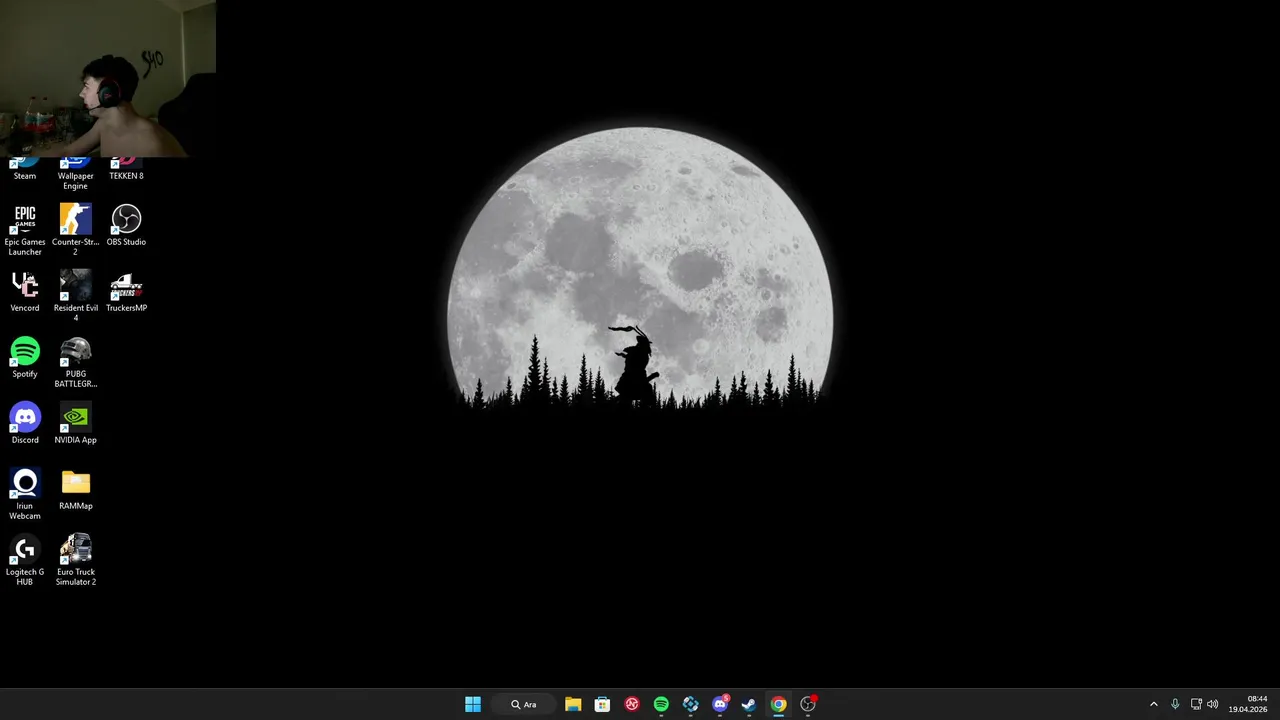Click the Logitech G HUB shortcut

point(25,560)
